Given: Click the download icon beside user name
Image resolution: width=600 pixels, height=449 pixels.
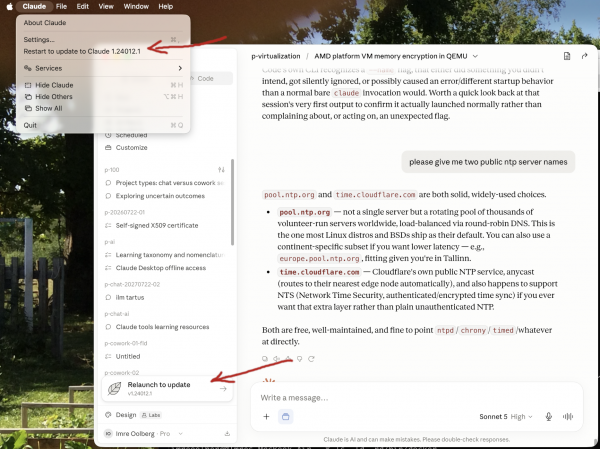Looking at the screenshot, I should [x=227, y=434].
